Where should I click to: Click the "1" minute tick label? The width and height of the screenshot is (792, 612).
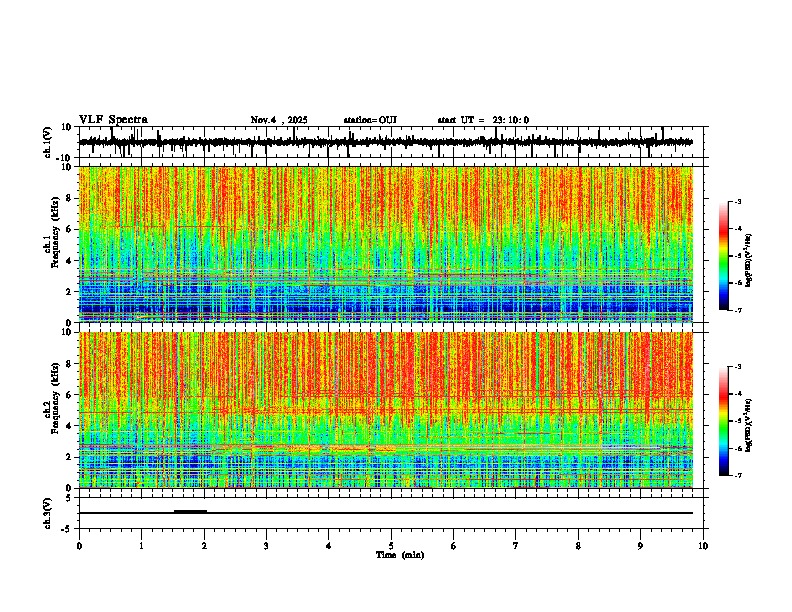tap(141, 546)
